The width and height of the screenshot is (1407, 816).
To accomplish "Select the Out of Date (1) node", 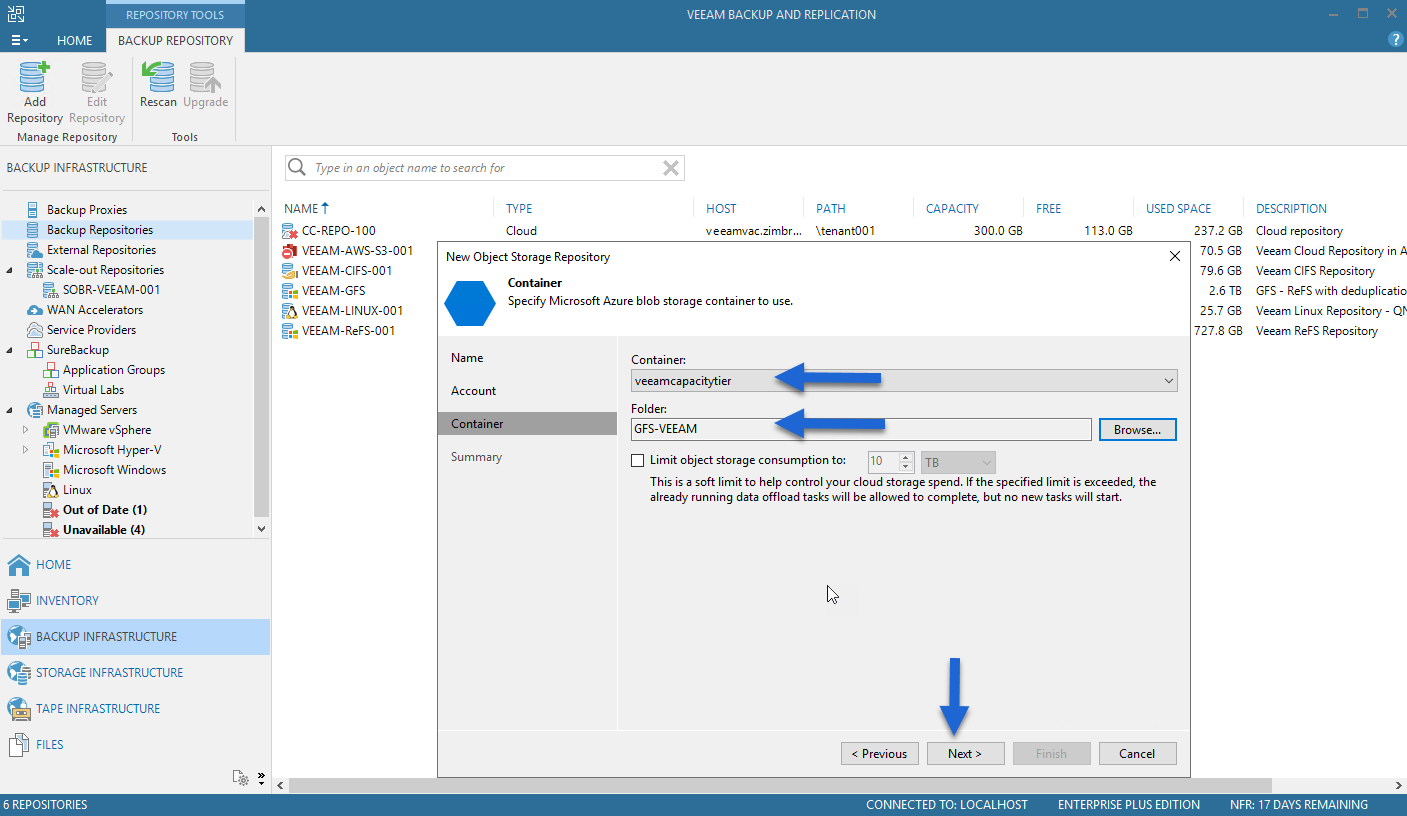I will click(x=105, y=510).
